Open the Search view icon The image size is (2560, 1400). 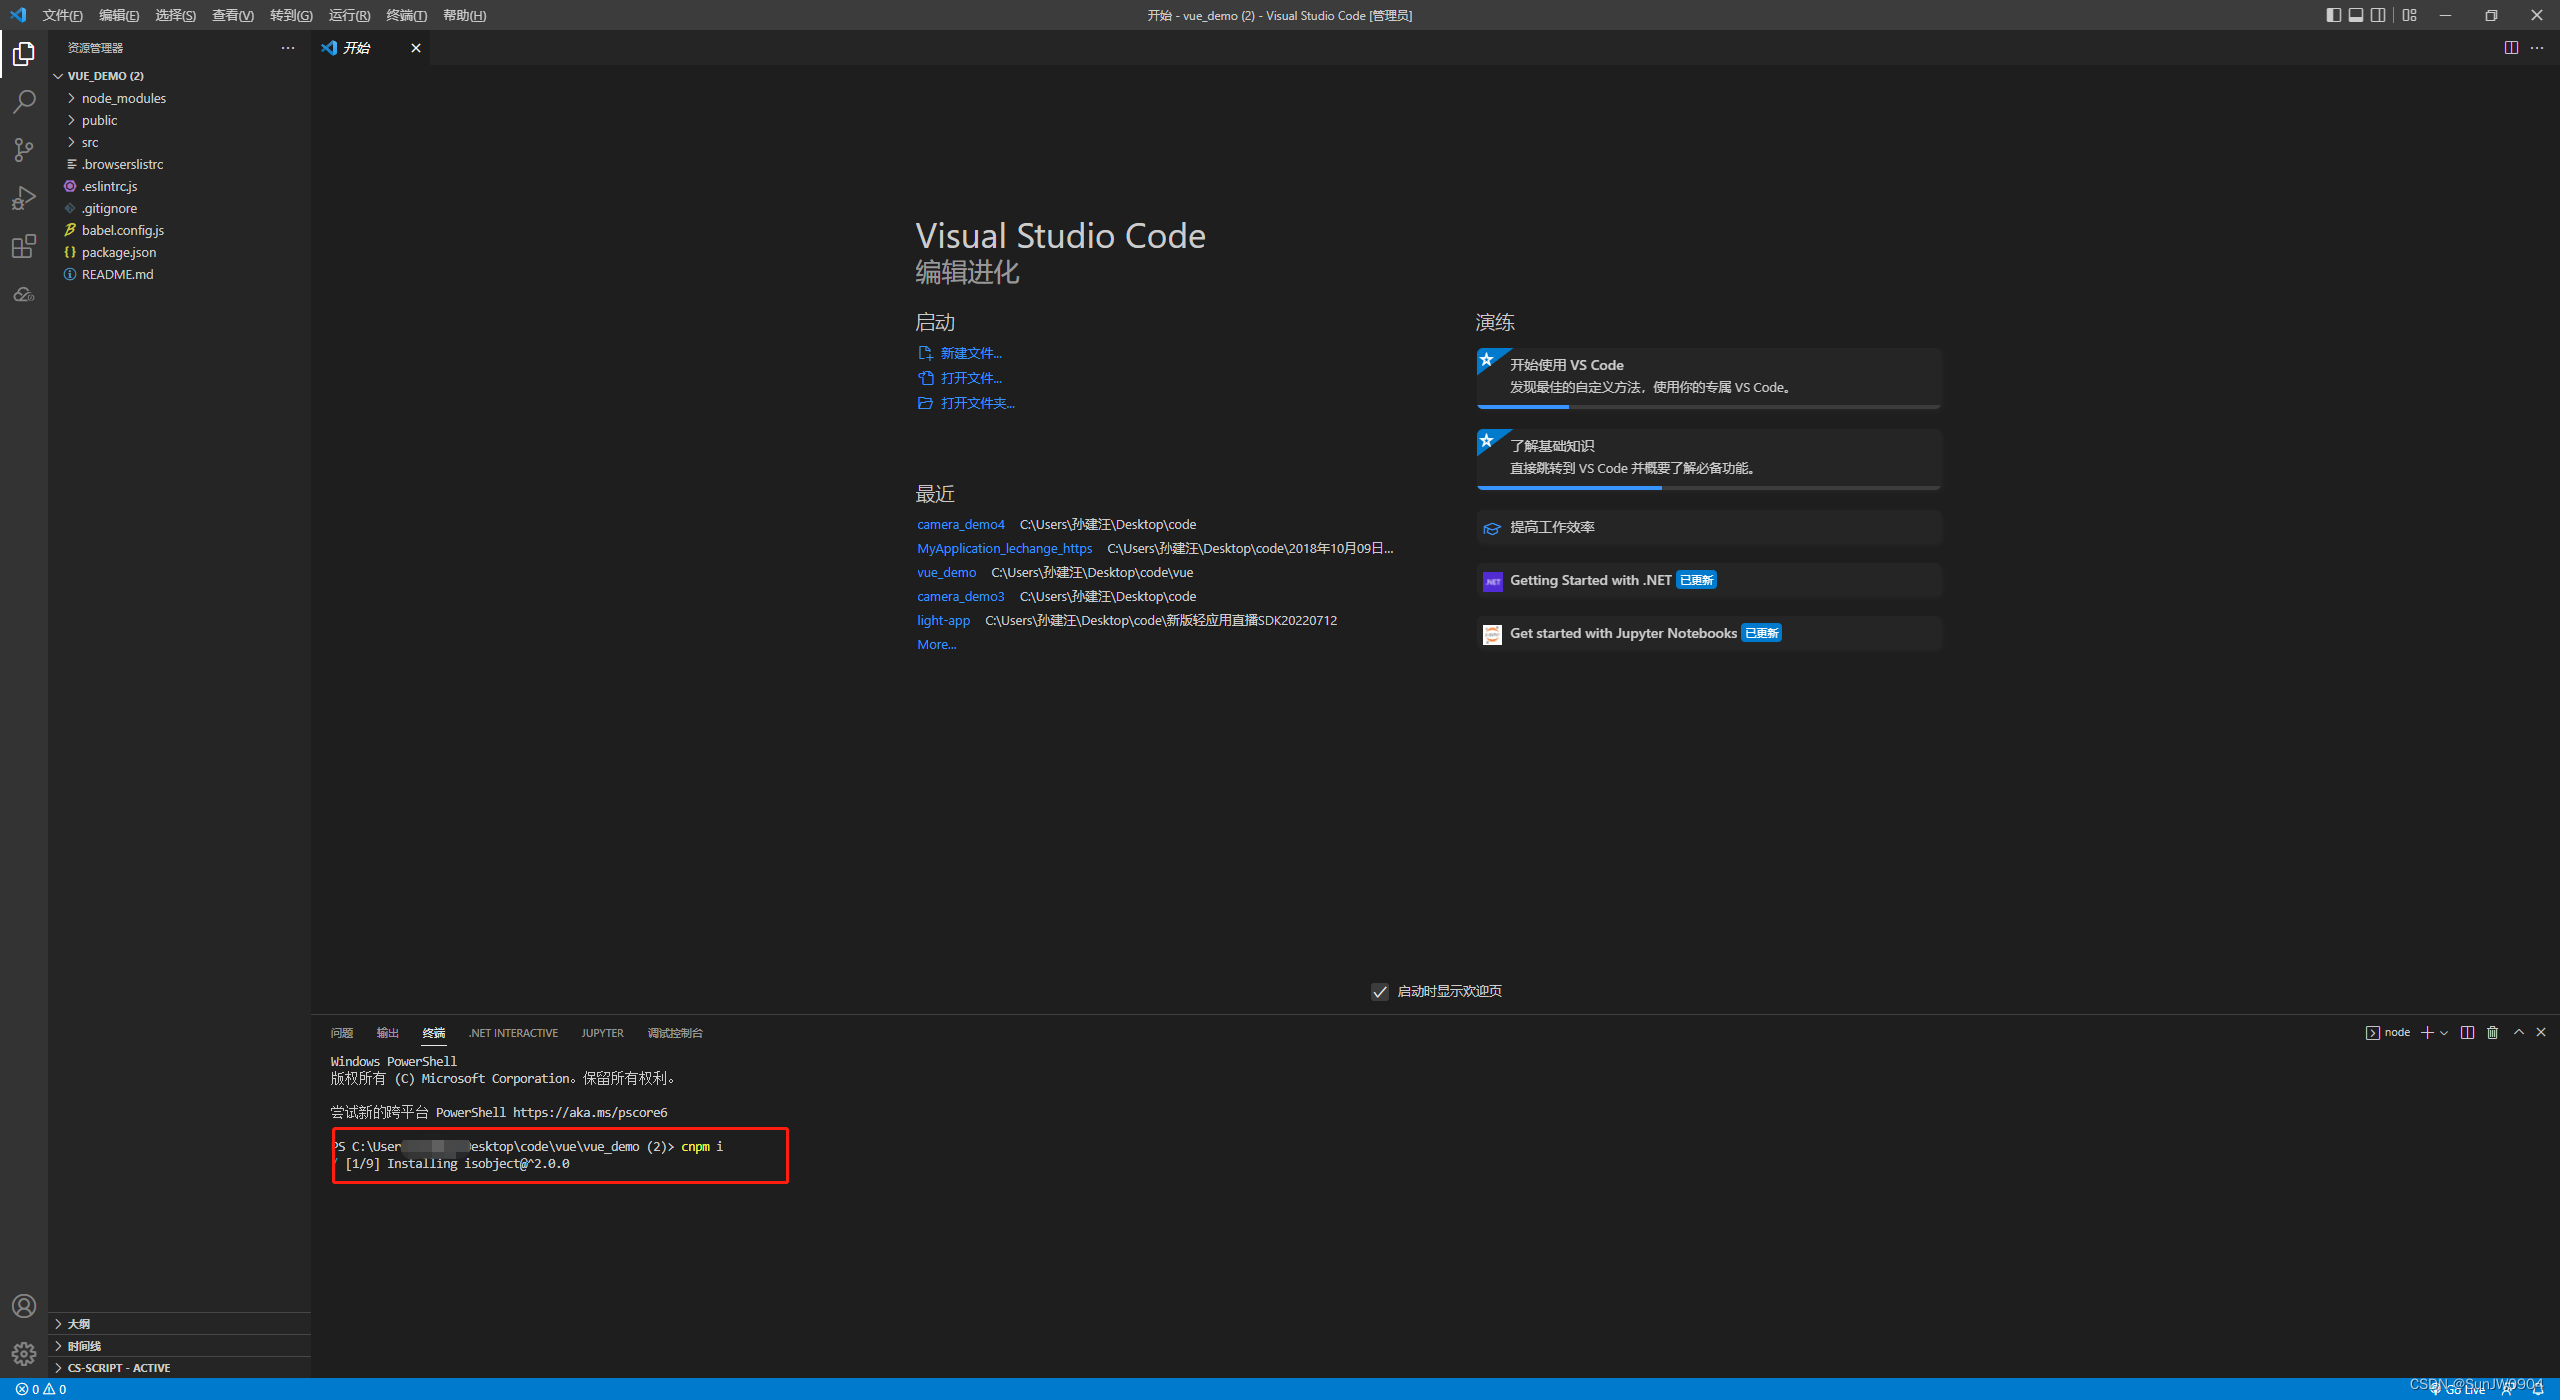[x=24, y=102]
